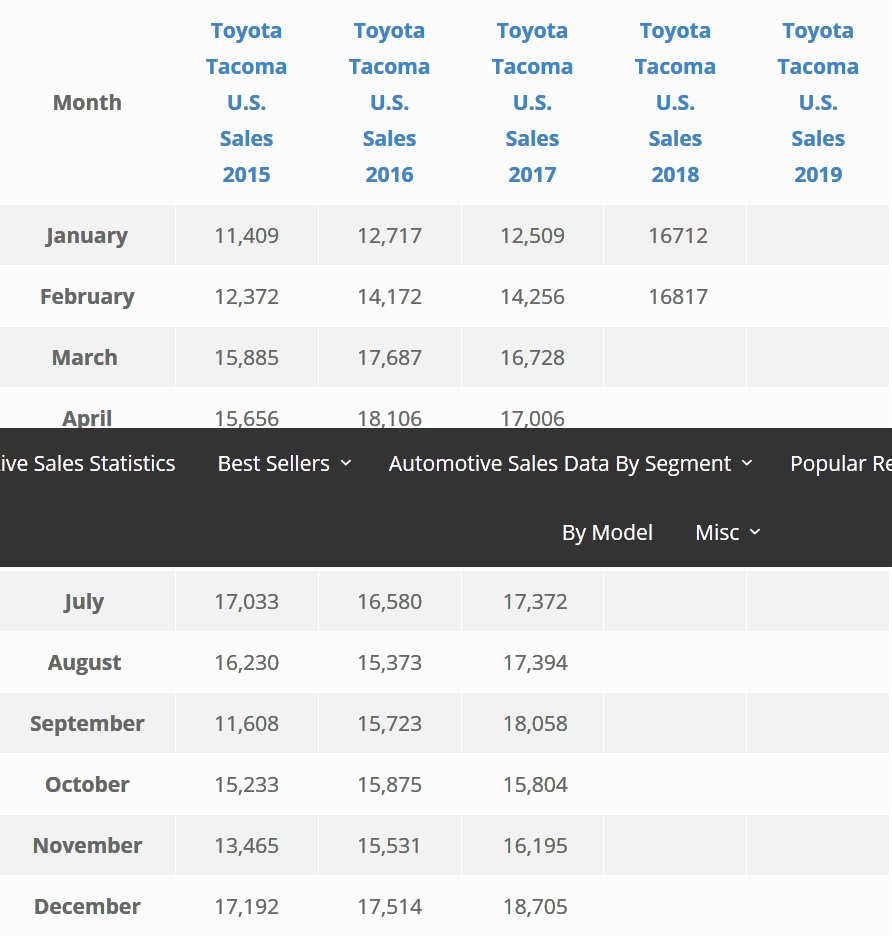The image size is (892, 938).
Task: Click March 2016 value 17,687
Action: pos(389,358)
